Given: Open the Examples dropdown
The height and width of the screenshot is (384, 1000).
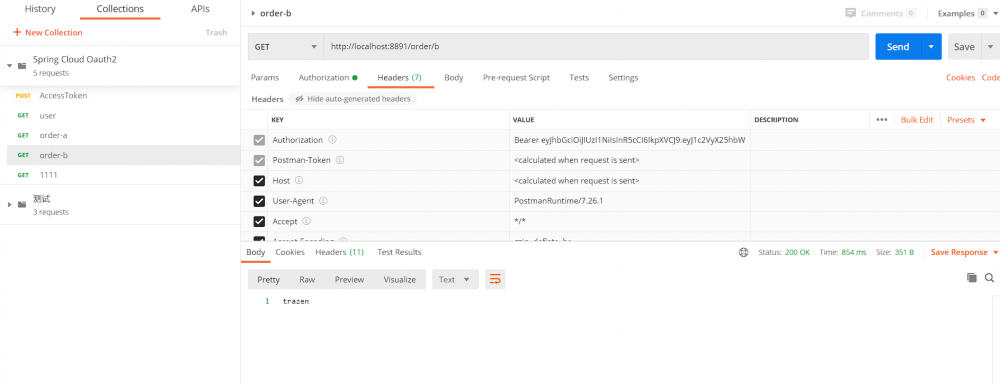Looking at the screenshot, I should [x=967, y=13].
